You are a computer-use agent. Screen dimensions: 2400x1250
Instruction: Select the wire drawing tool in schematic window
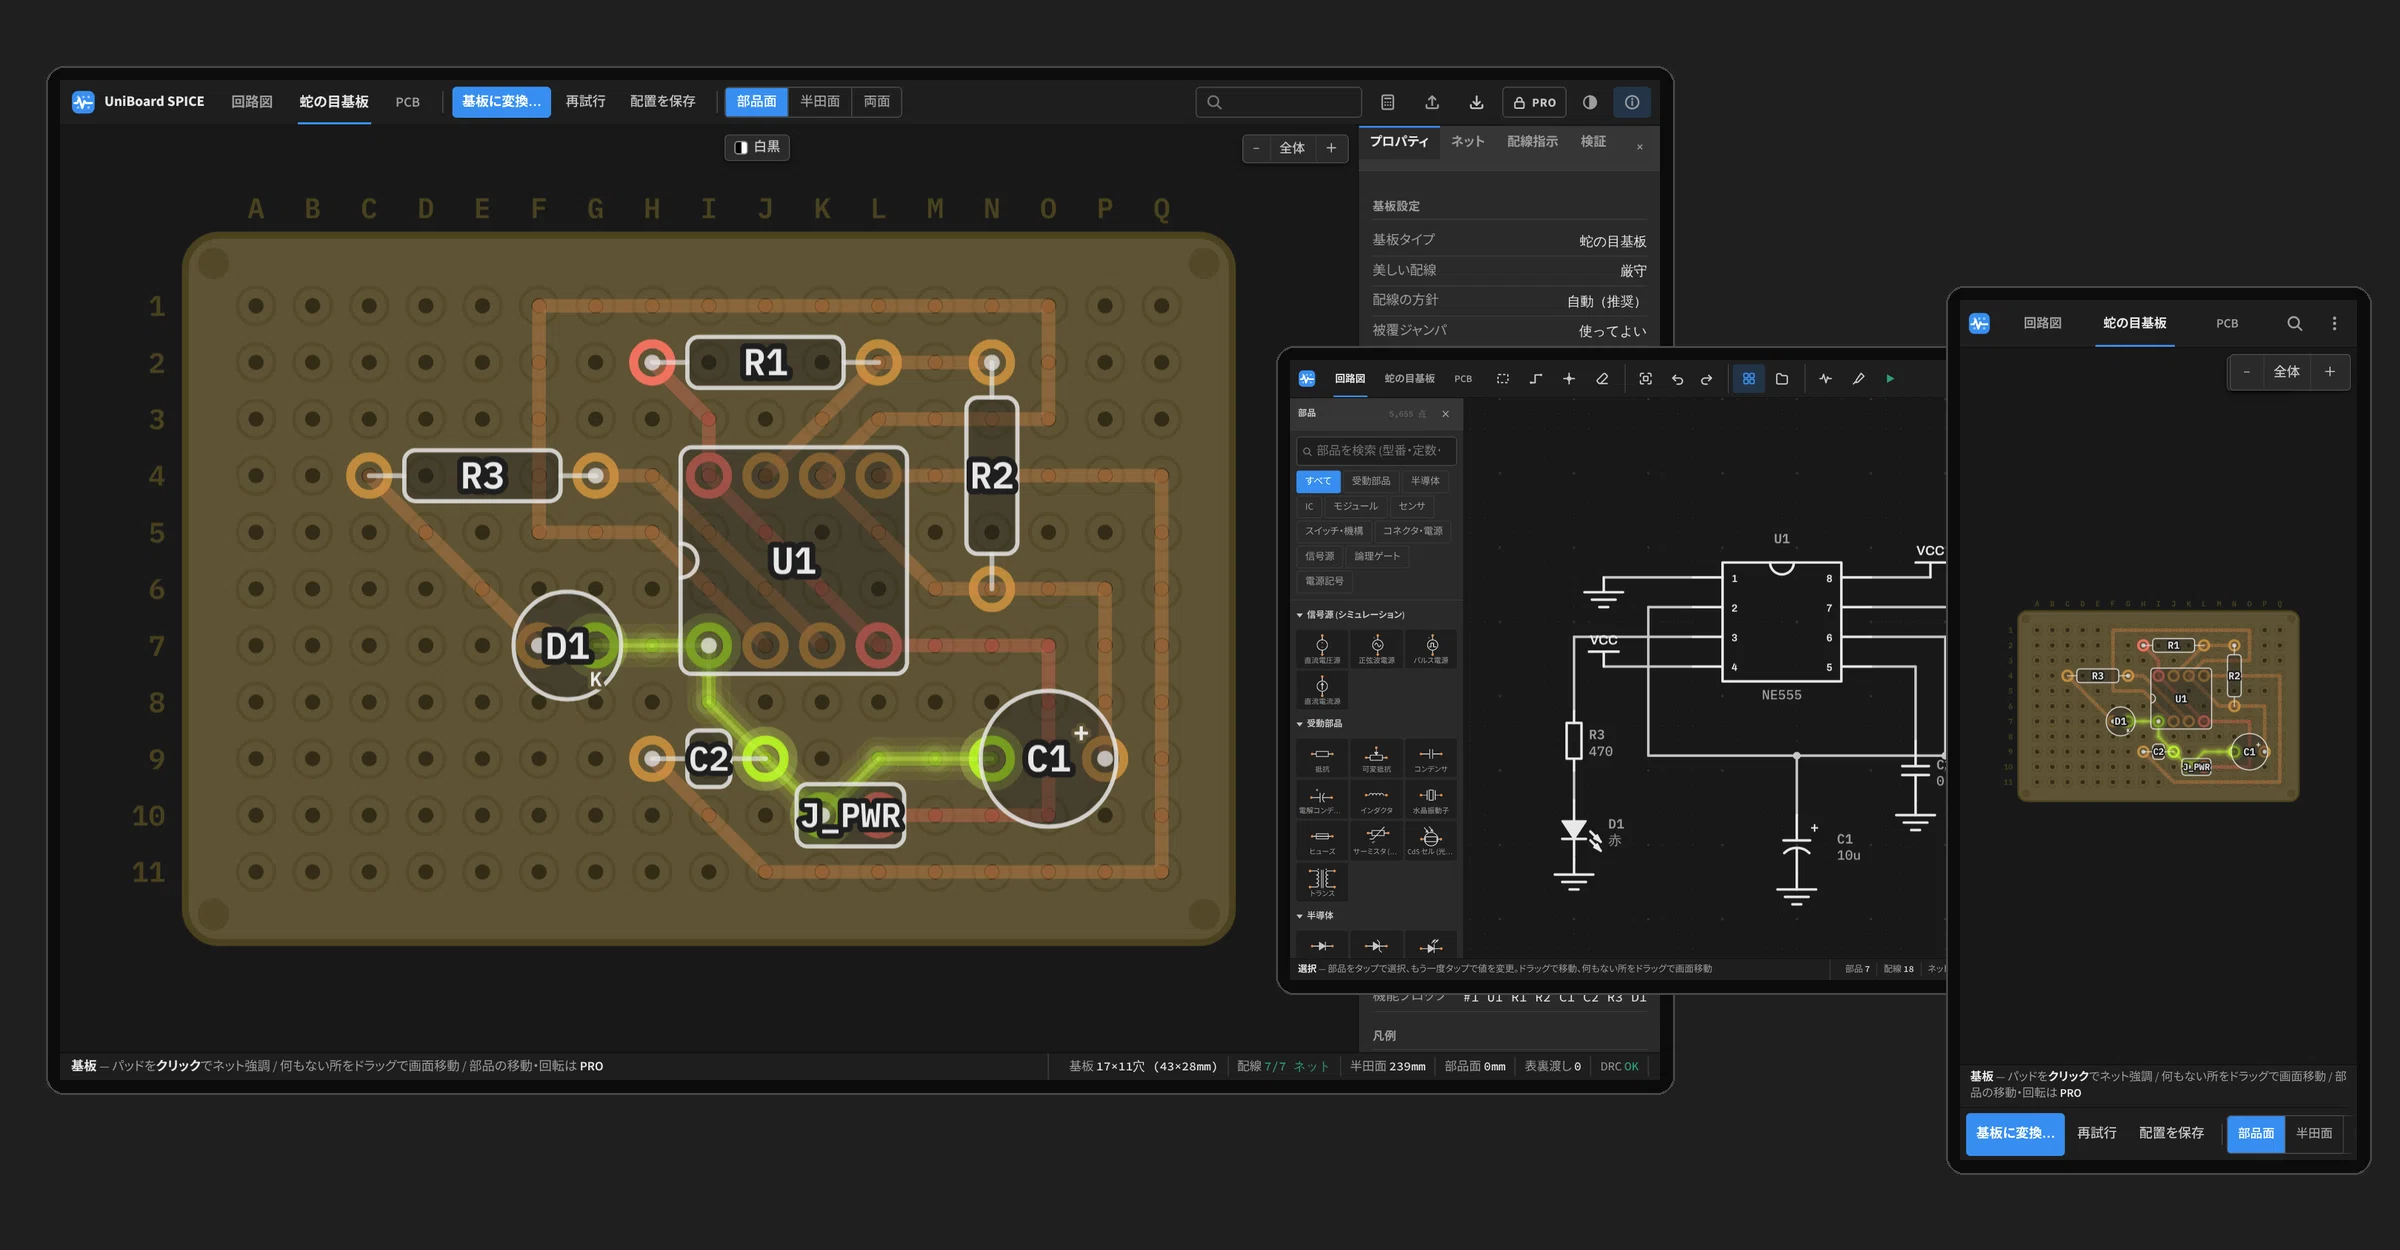tap(1536, 379)
